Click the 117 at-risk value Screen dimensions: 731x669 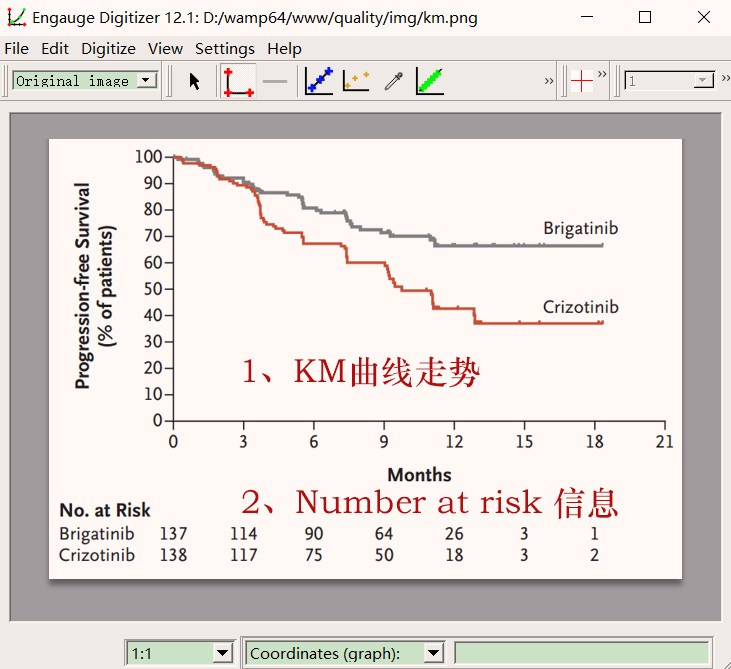243,555
